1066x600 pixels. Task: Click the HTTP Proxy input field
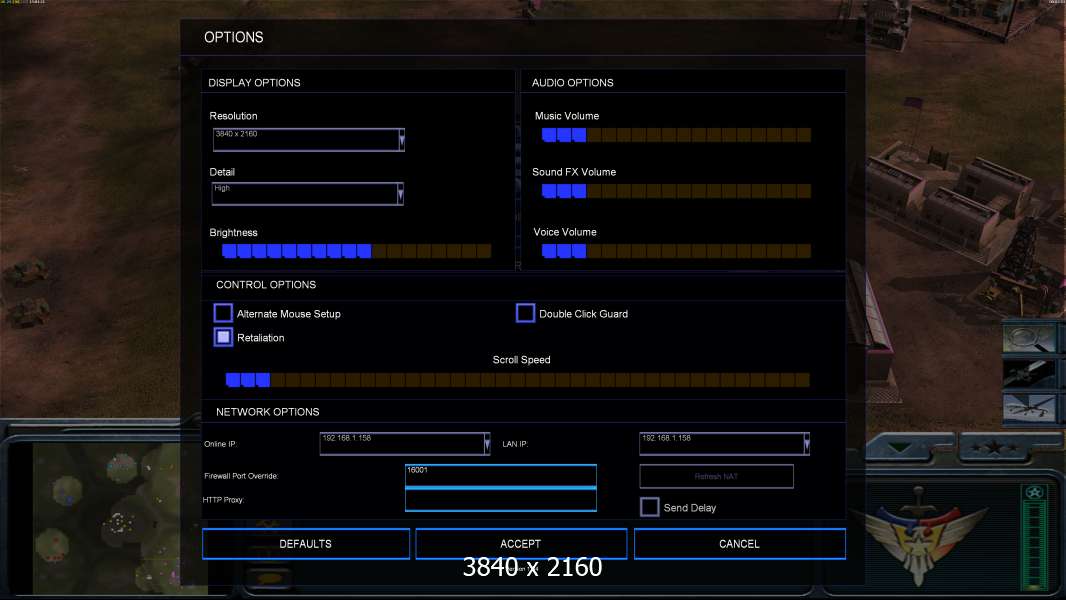point(500,500)
